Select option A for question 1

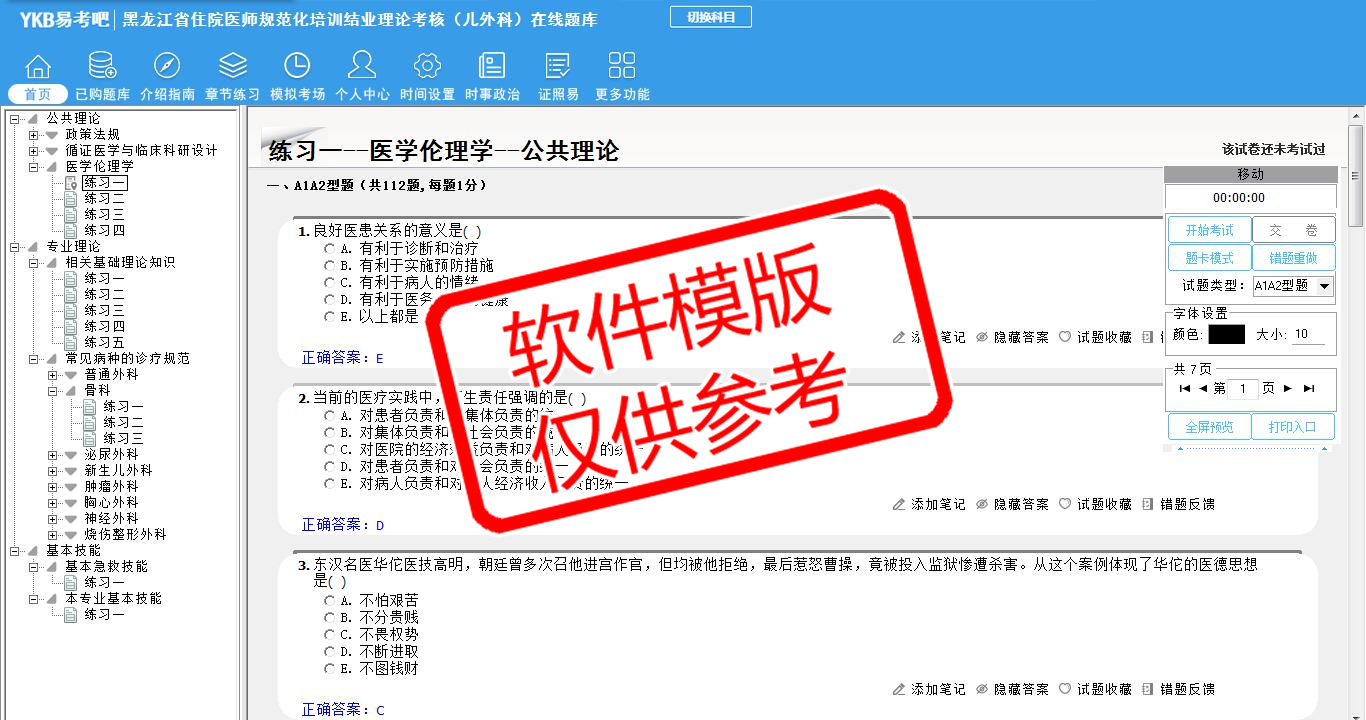coord(330,249)
